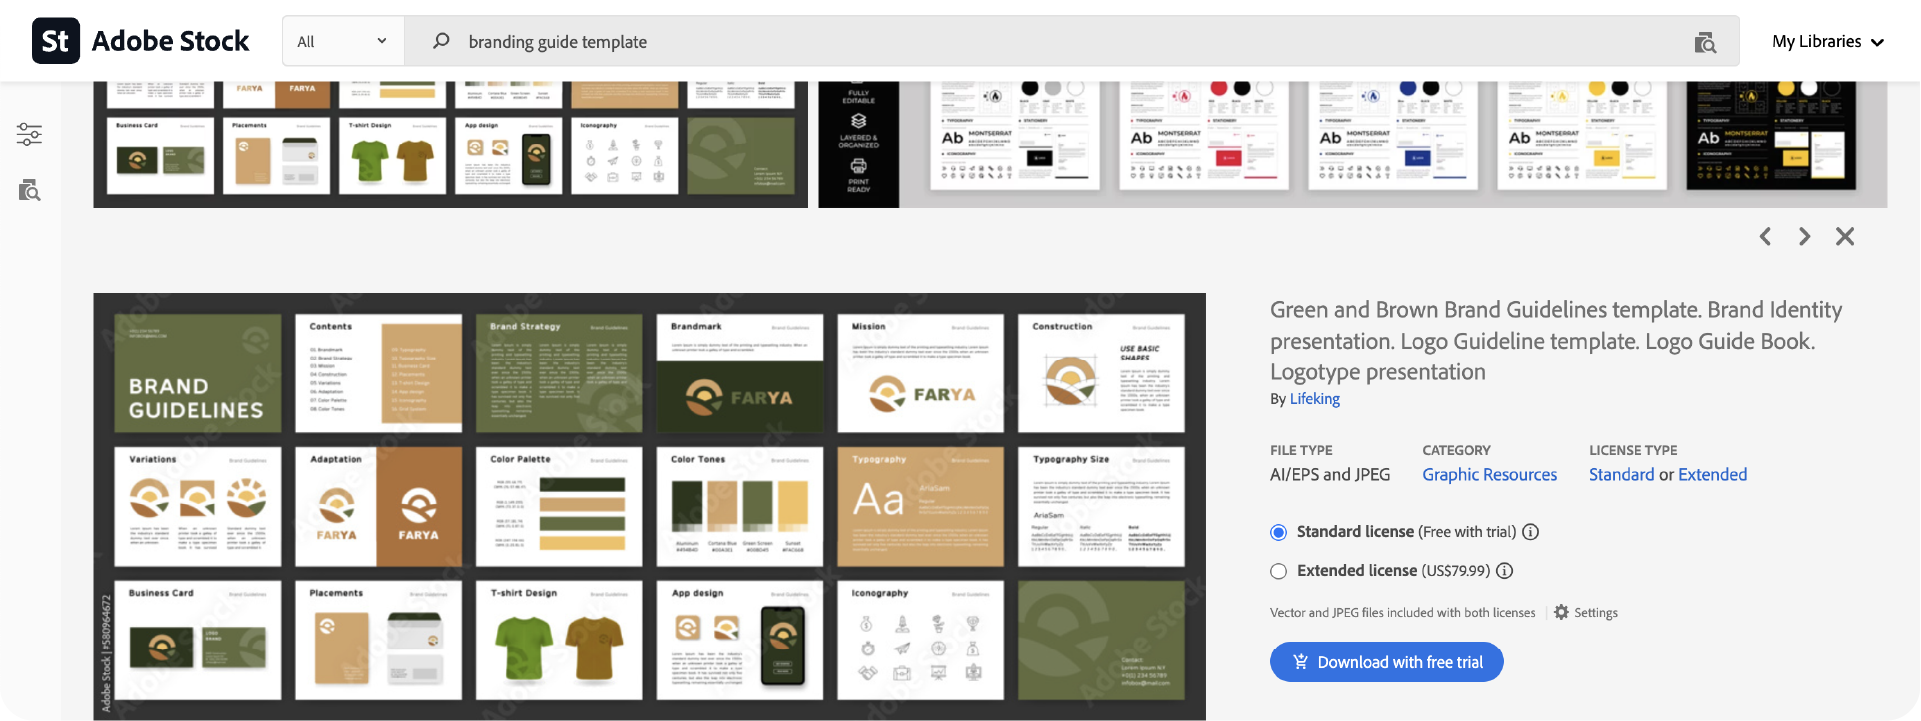Click the Adobe Stock St logo icon
The image size is (1921, 721).
tap(56, 41)
